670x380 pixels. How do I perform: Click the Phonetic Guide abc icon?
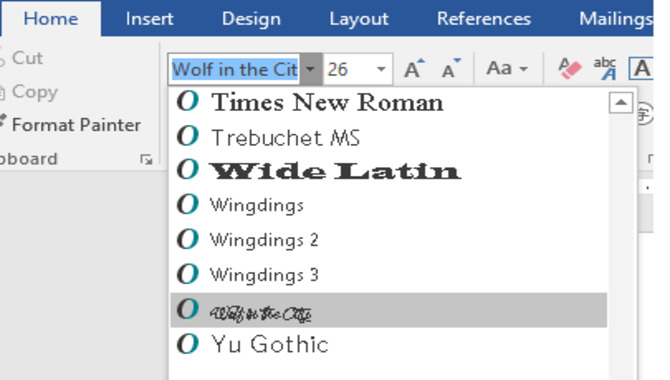pyautogui.click(x=605, y=69)
